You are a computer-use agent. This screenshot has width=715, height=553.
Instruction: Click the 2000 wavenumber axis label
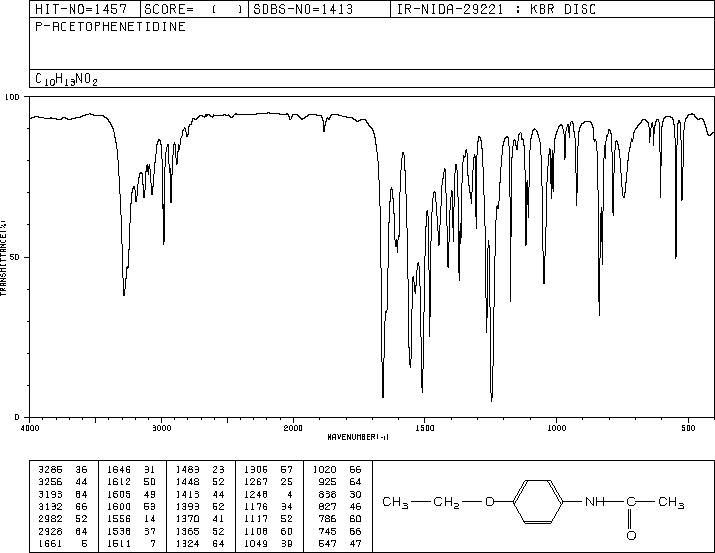(x=293, y=428)
